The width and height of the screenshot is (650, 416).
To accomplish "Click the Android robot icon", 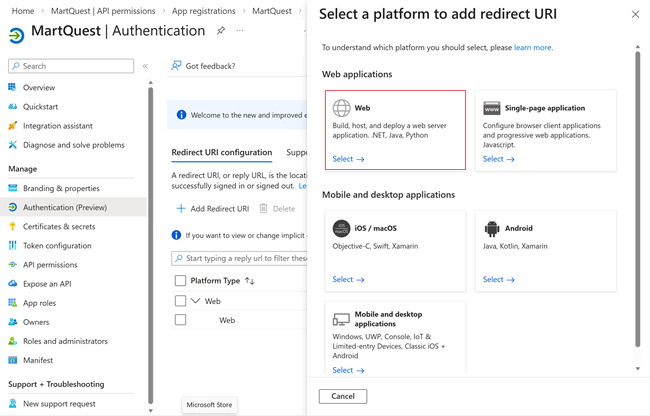I will pyautogui.click(x=492, y=228).
